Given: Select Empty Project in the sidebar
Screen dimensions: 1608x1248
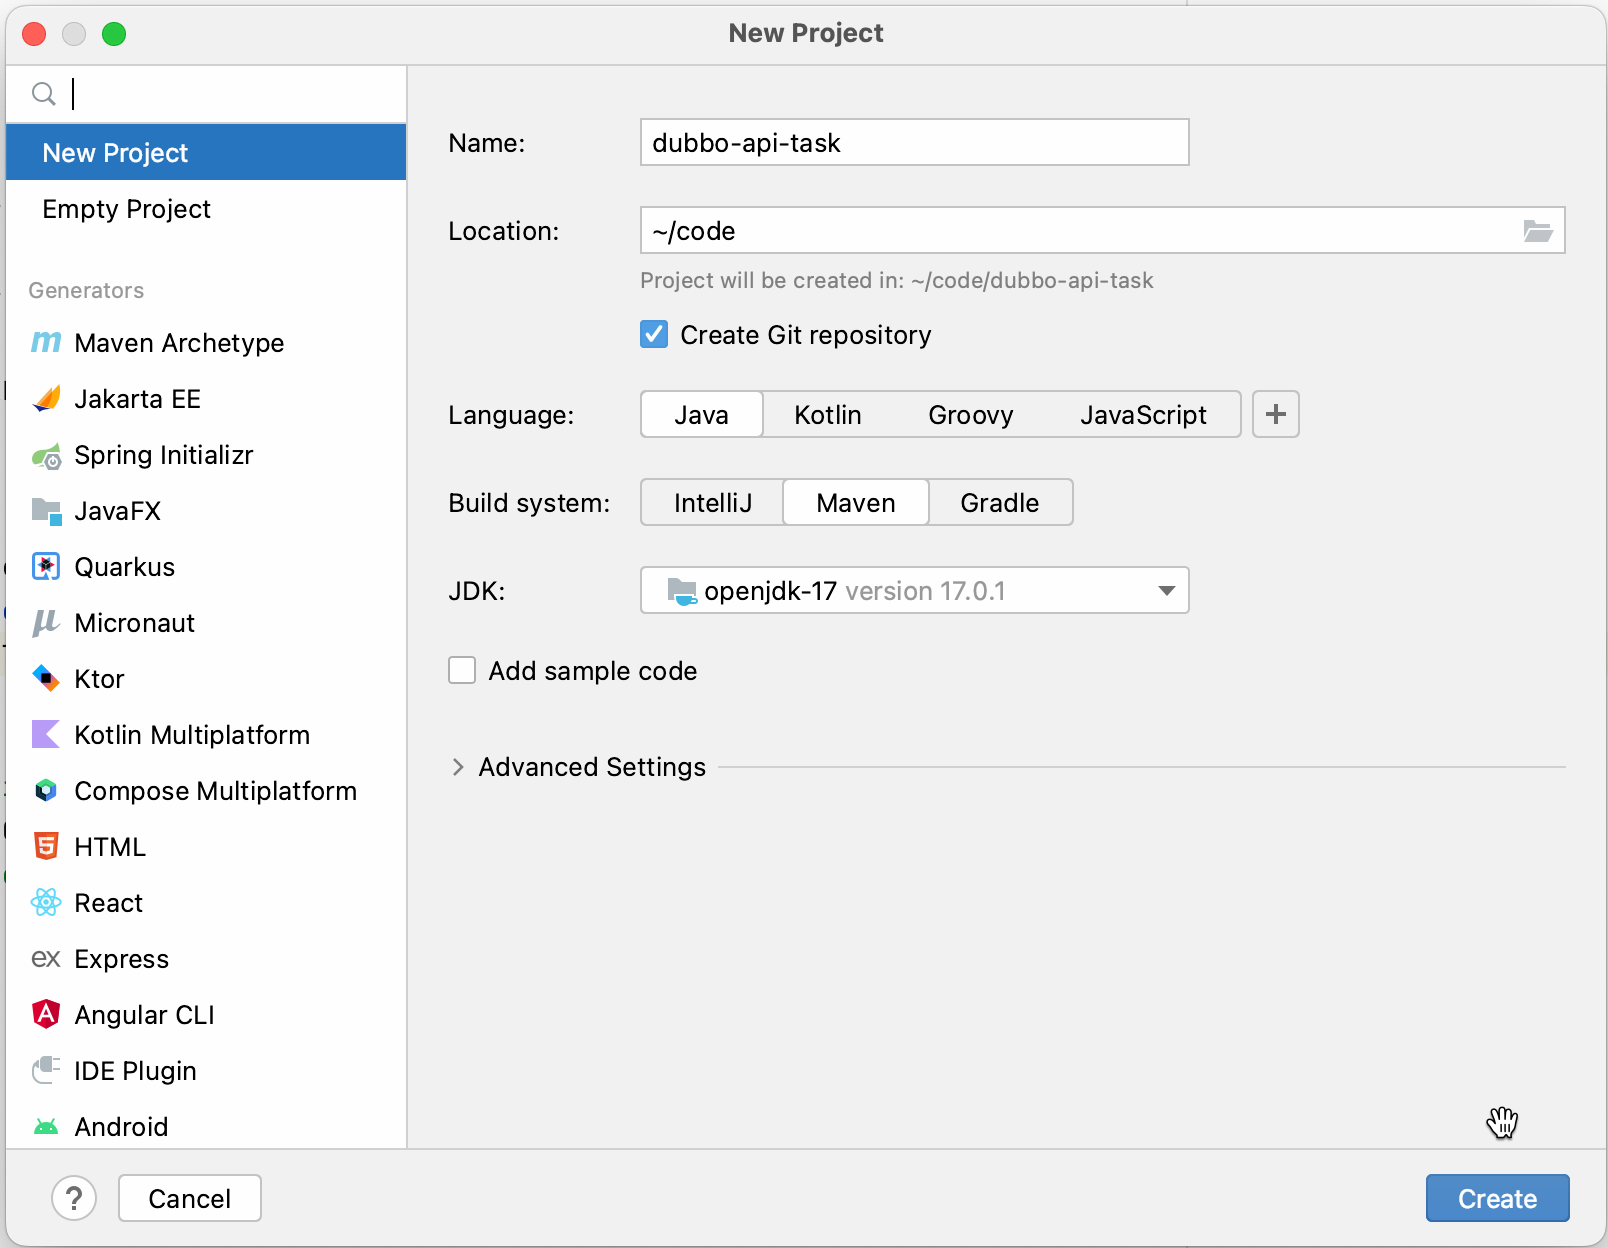Looking at the screenshot, I should click(127, 209).
